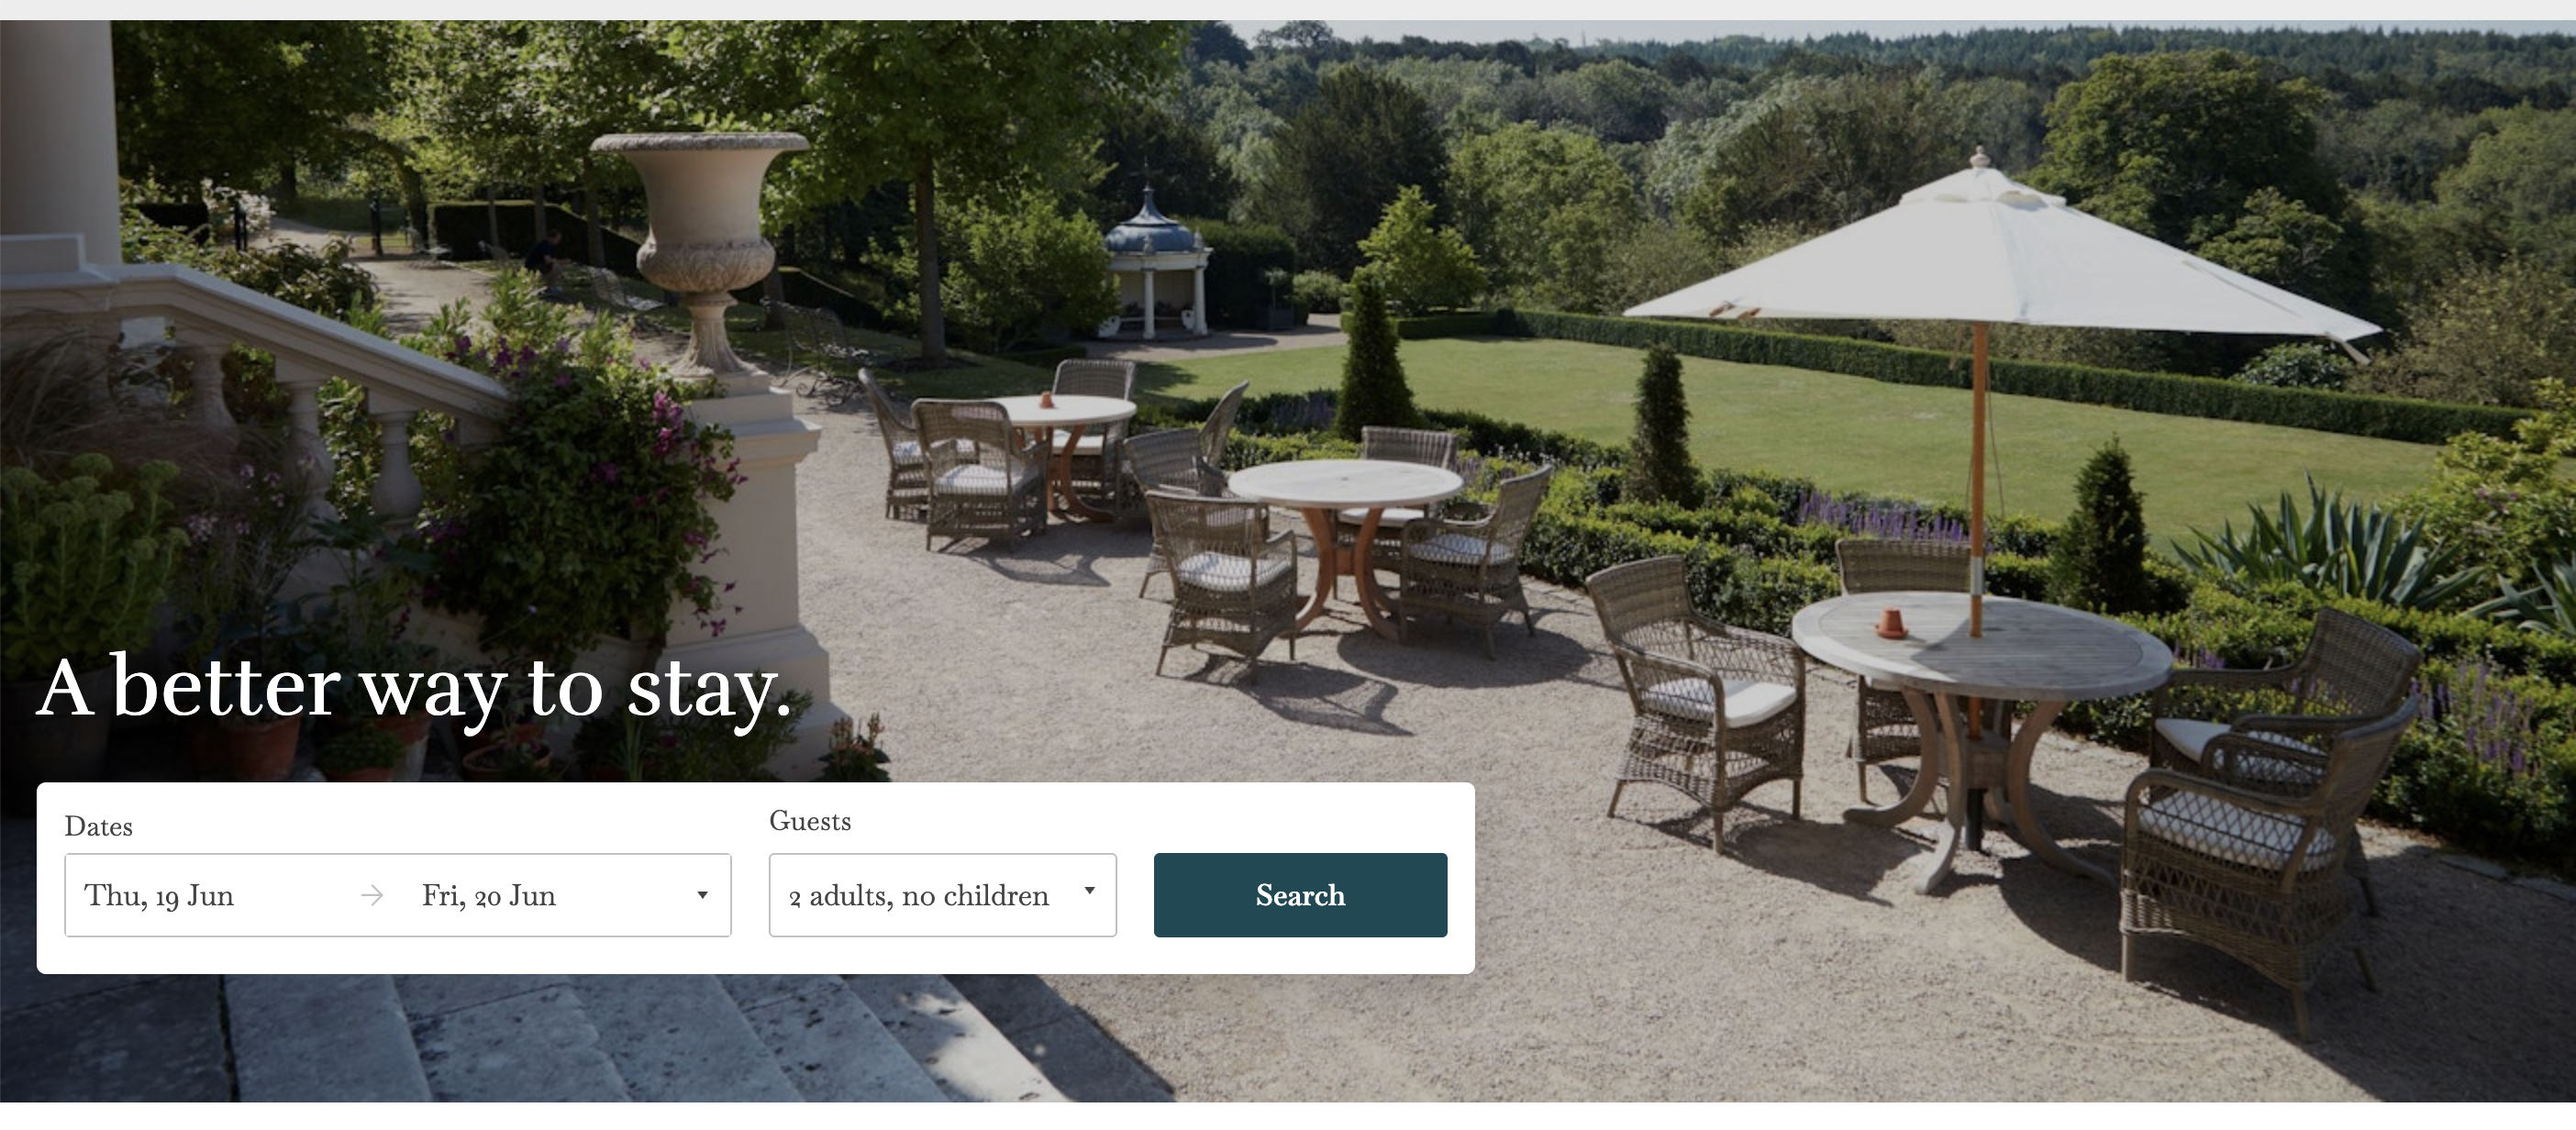Click the right arrow between the dates

click(x=372, y=895)
